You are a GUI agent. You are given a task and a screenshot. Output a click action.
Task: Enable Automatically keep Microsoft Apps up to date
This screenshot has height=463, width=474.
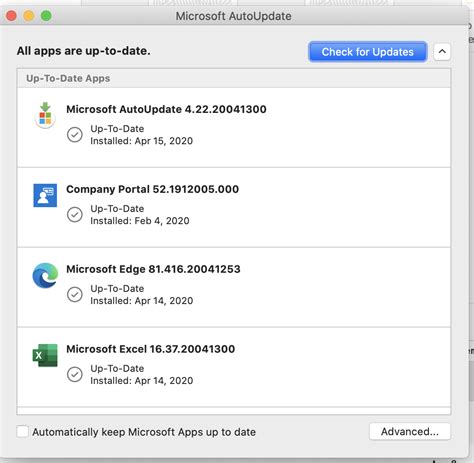coord(23,431)
